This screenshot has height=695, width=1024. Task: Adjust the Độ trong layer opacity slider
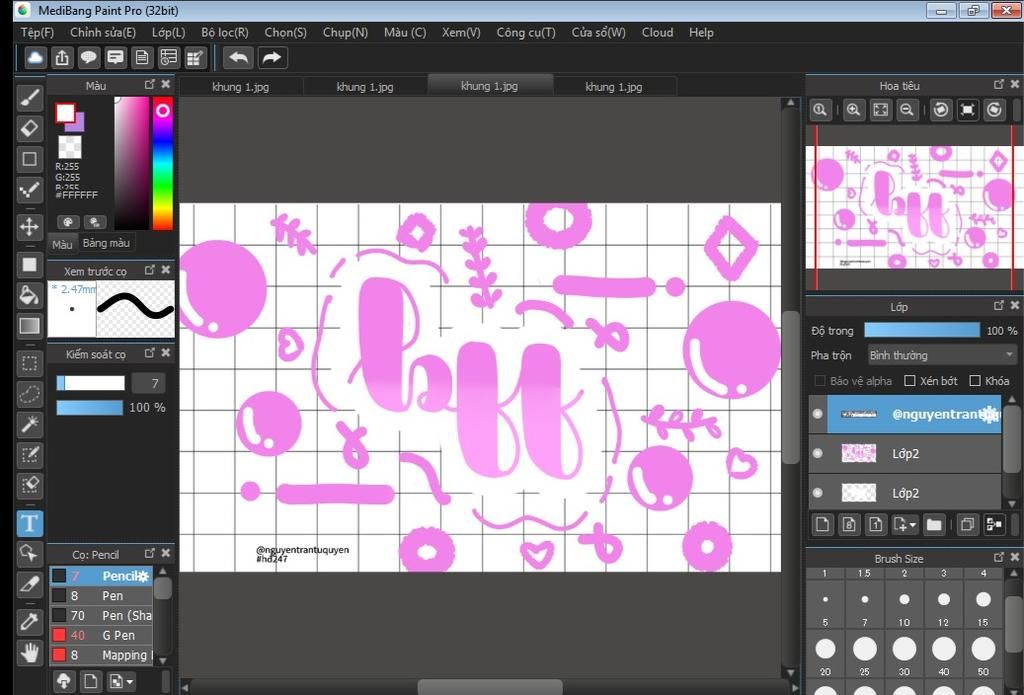921,331
